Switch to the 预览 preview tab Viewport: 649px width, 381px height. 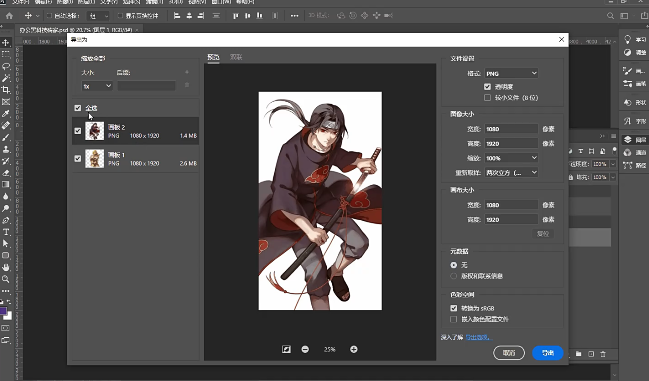tap(213, 57)
